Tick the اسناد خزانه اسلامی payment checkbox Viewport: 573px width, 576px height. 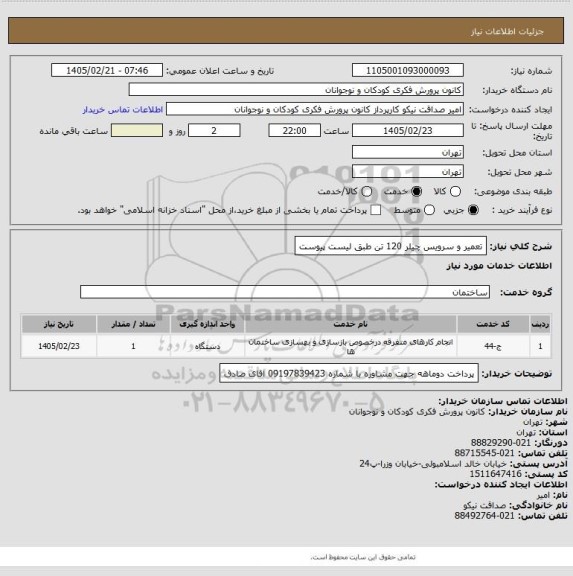(x=375, y=210)
